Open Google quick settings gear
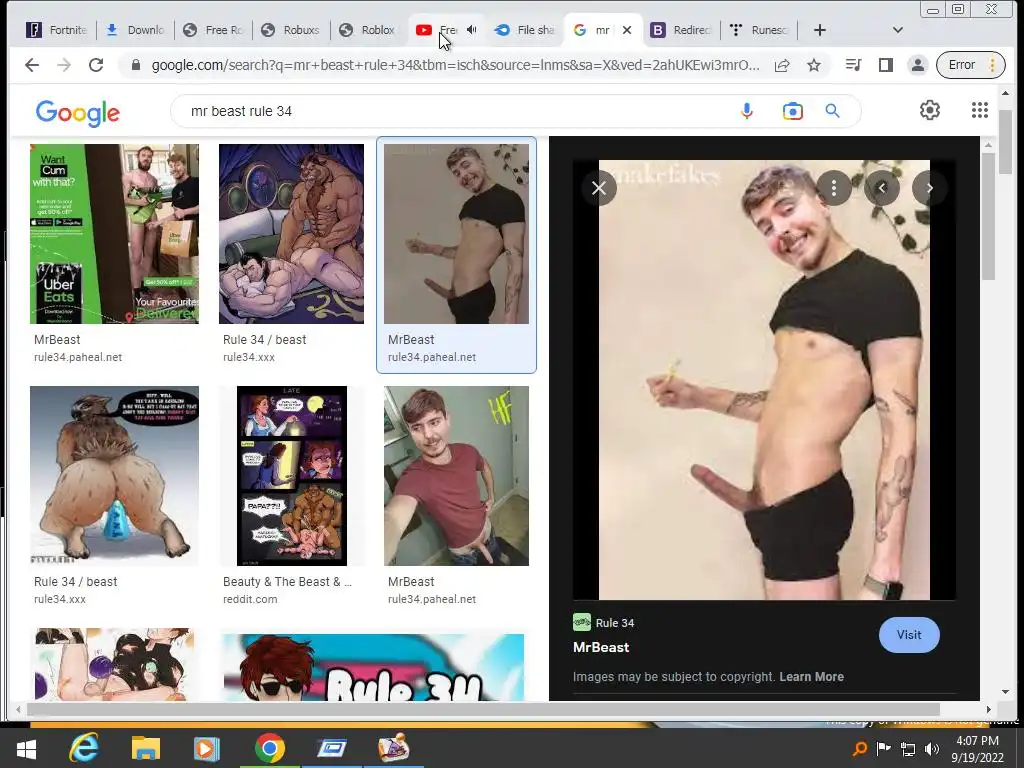The height and width of the screenshot is (768, 1024). 930,110
